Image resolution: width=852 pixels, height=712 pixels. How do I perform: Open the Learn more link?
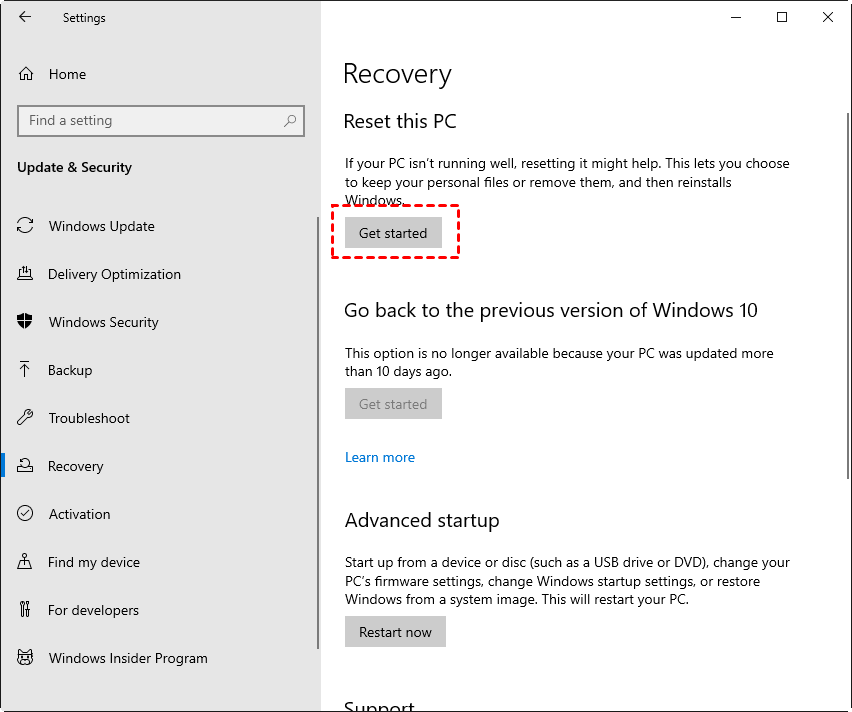[x=380, y=457]
